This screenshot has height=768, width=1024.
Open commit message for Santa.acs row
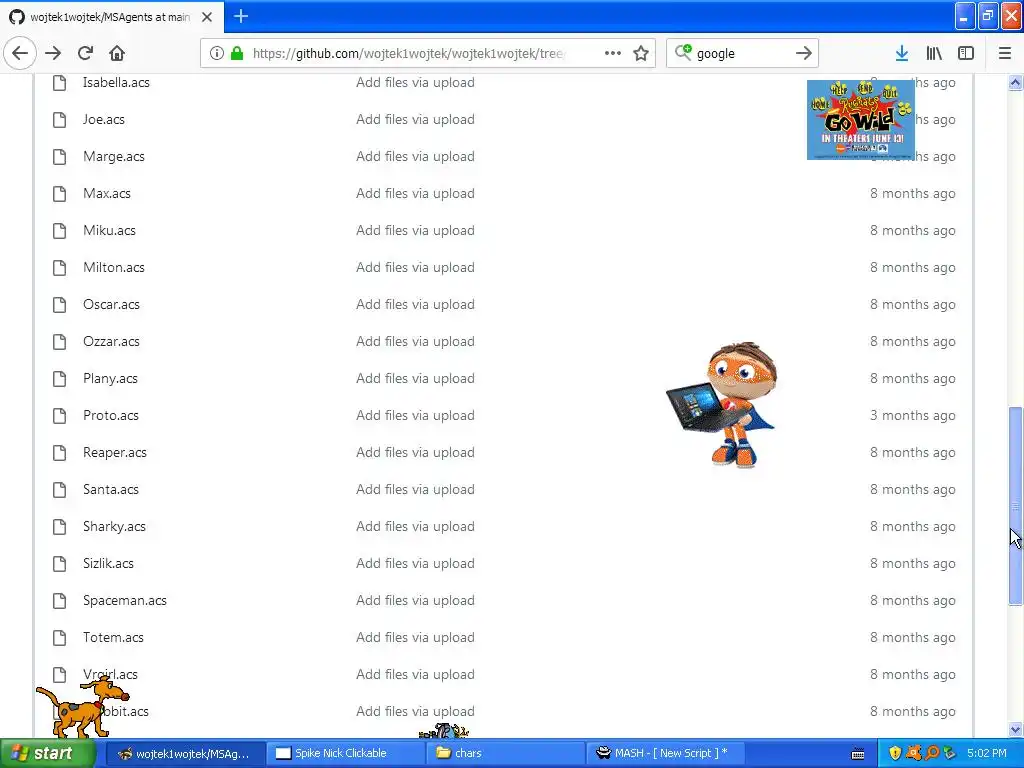[415, 490]
